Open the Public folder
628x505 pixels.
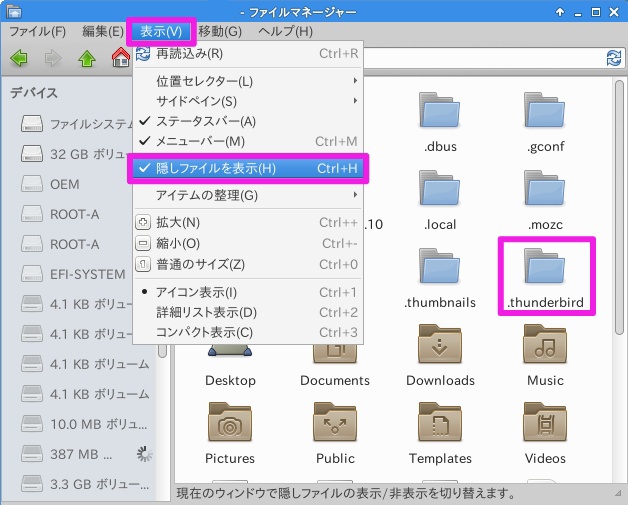(x=335, y=434)
